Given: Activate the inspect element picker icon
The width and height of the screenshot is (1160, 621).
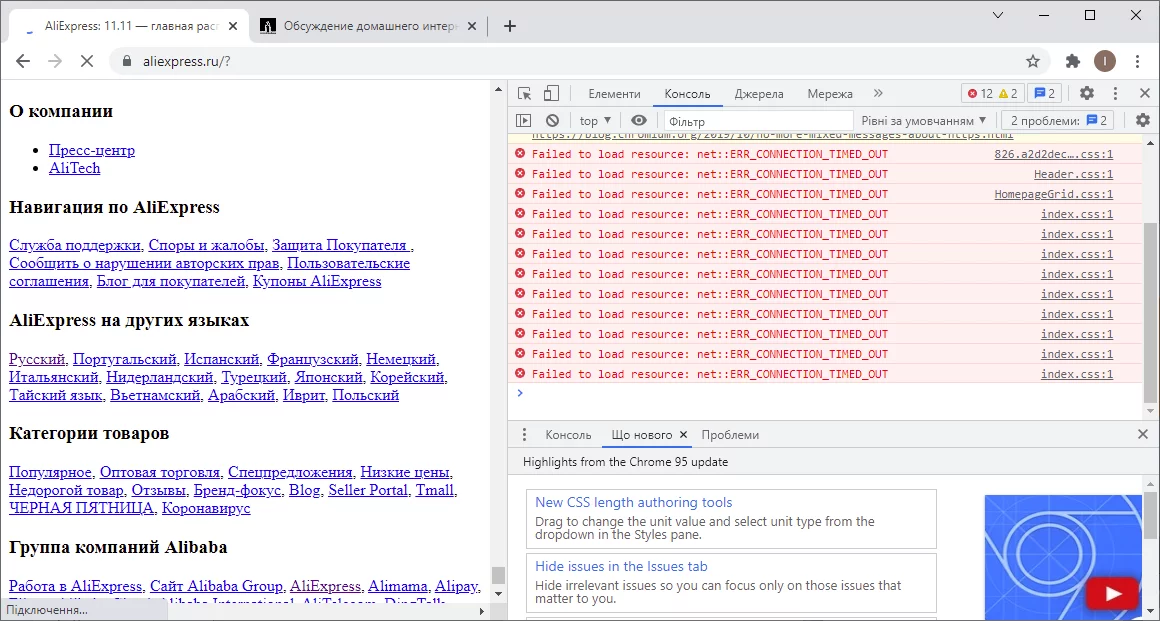Looking at the screenshot, I should (x=524, y=94).
